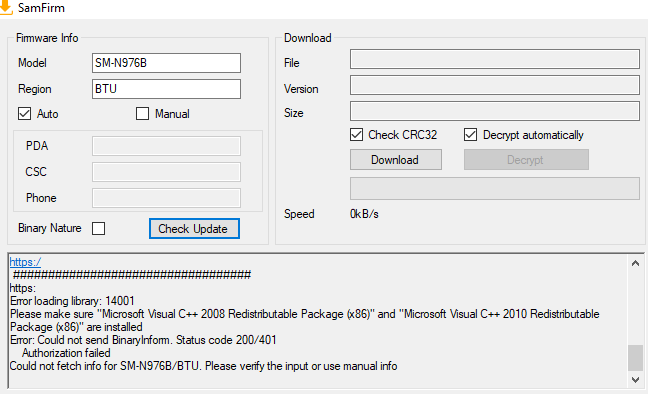Image resolution: width=648 pixels, height=394 pixels.
Task: Click the Size field in Download
Action: 495,111
